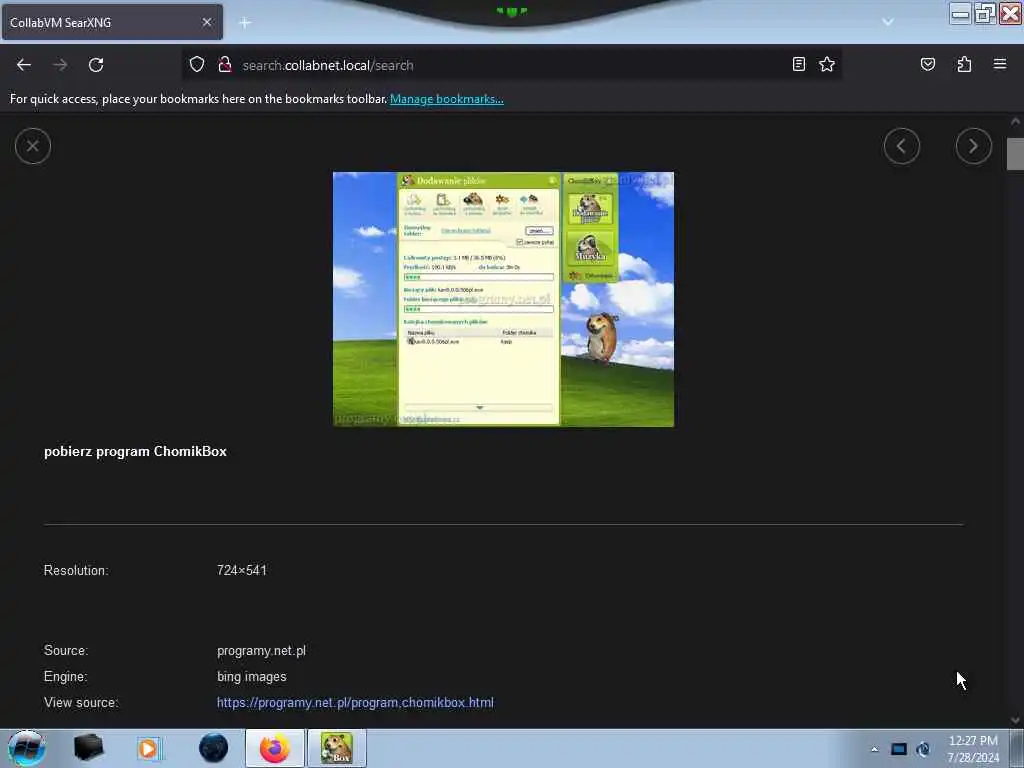The image size is (1024, 768).
Task: Reload the current page
Action: coord(96,65)
